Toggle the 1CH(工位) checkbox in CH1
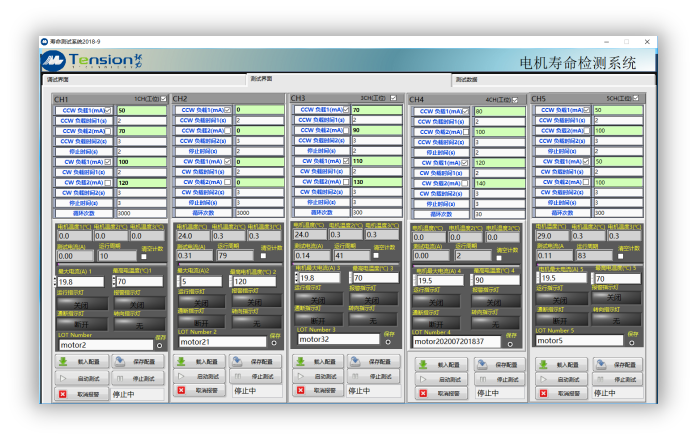Viewport: 697px width, 441px height. tap(164, 99)
